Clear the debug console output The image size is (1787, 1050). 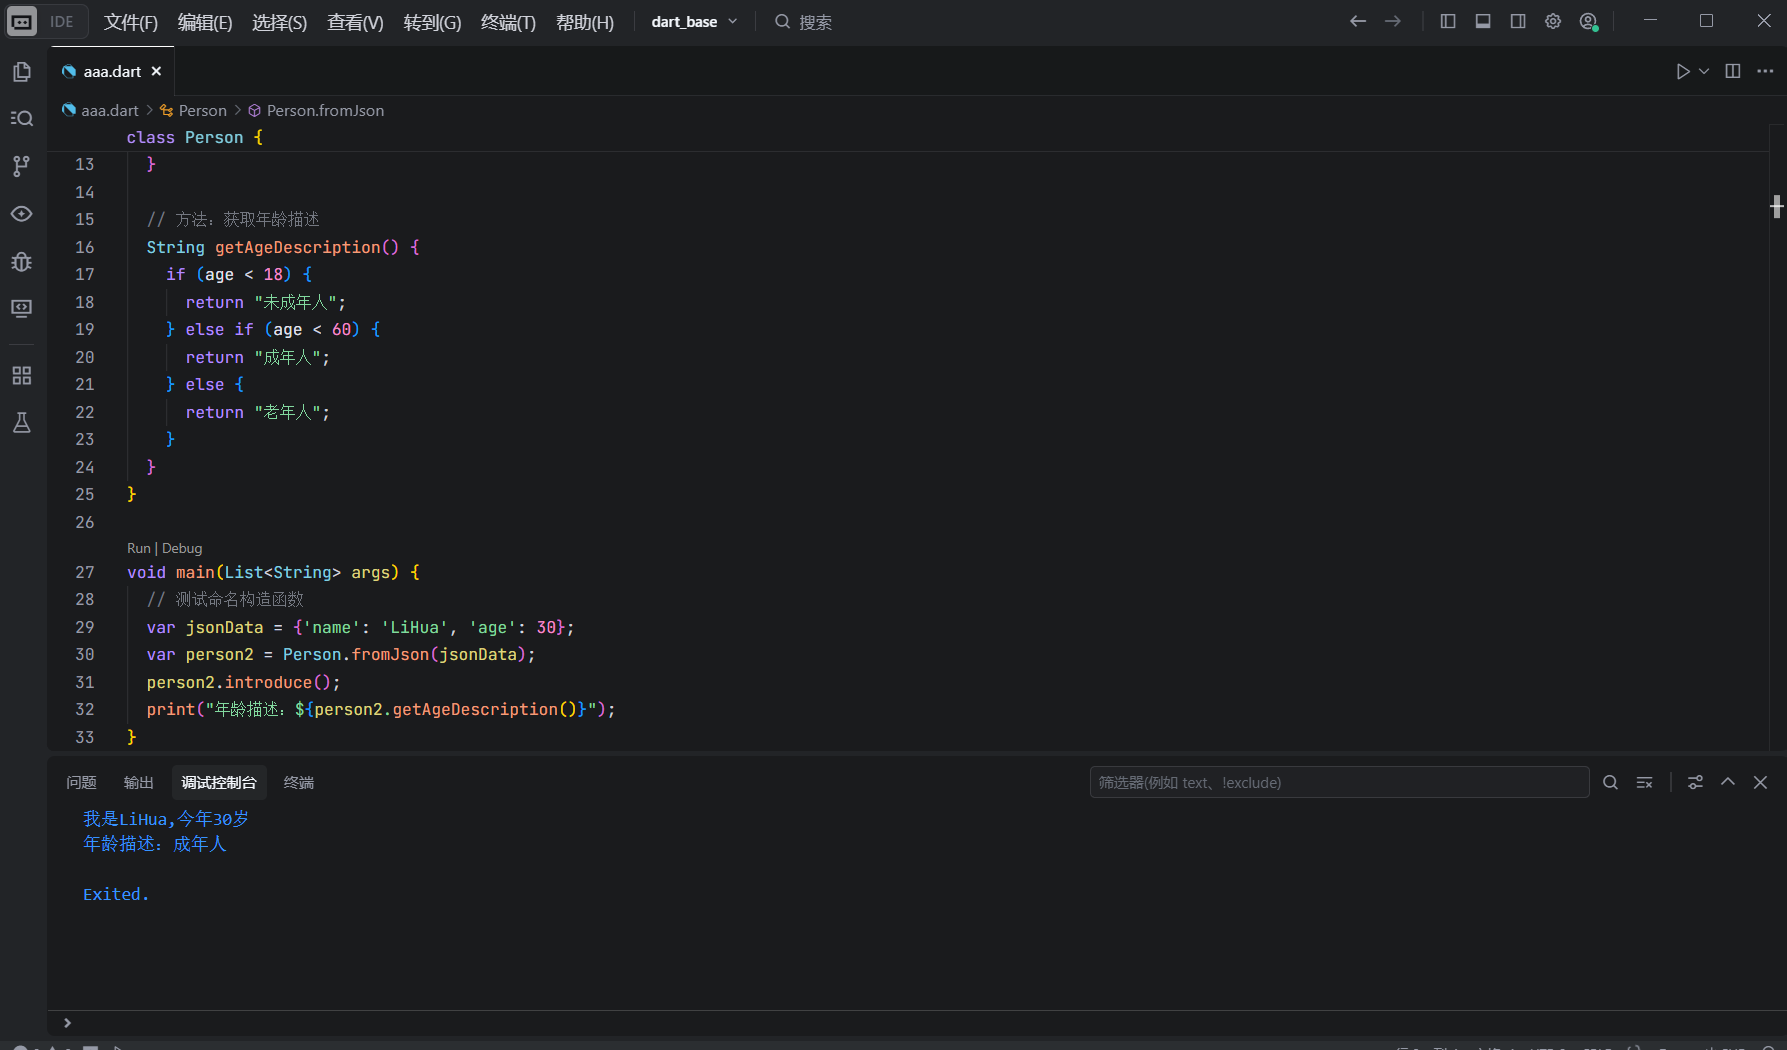click(x=1644, y=782)
